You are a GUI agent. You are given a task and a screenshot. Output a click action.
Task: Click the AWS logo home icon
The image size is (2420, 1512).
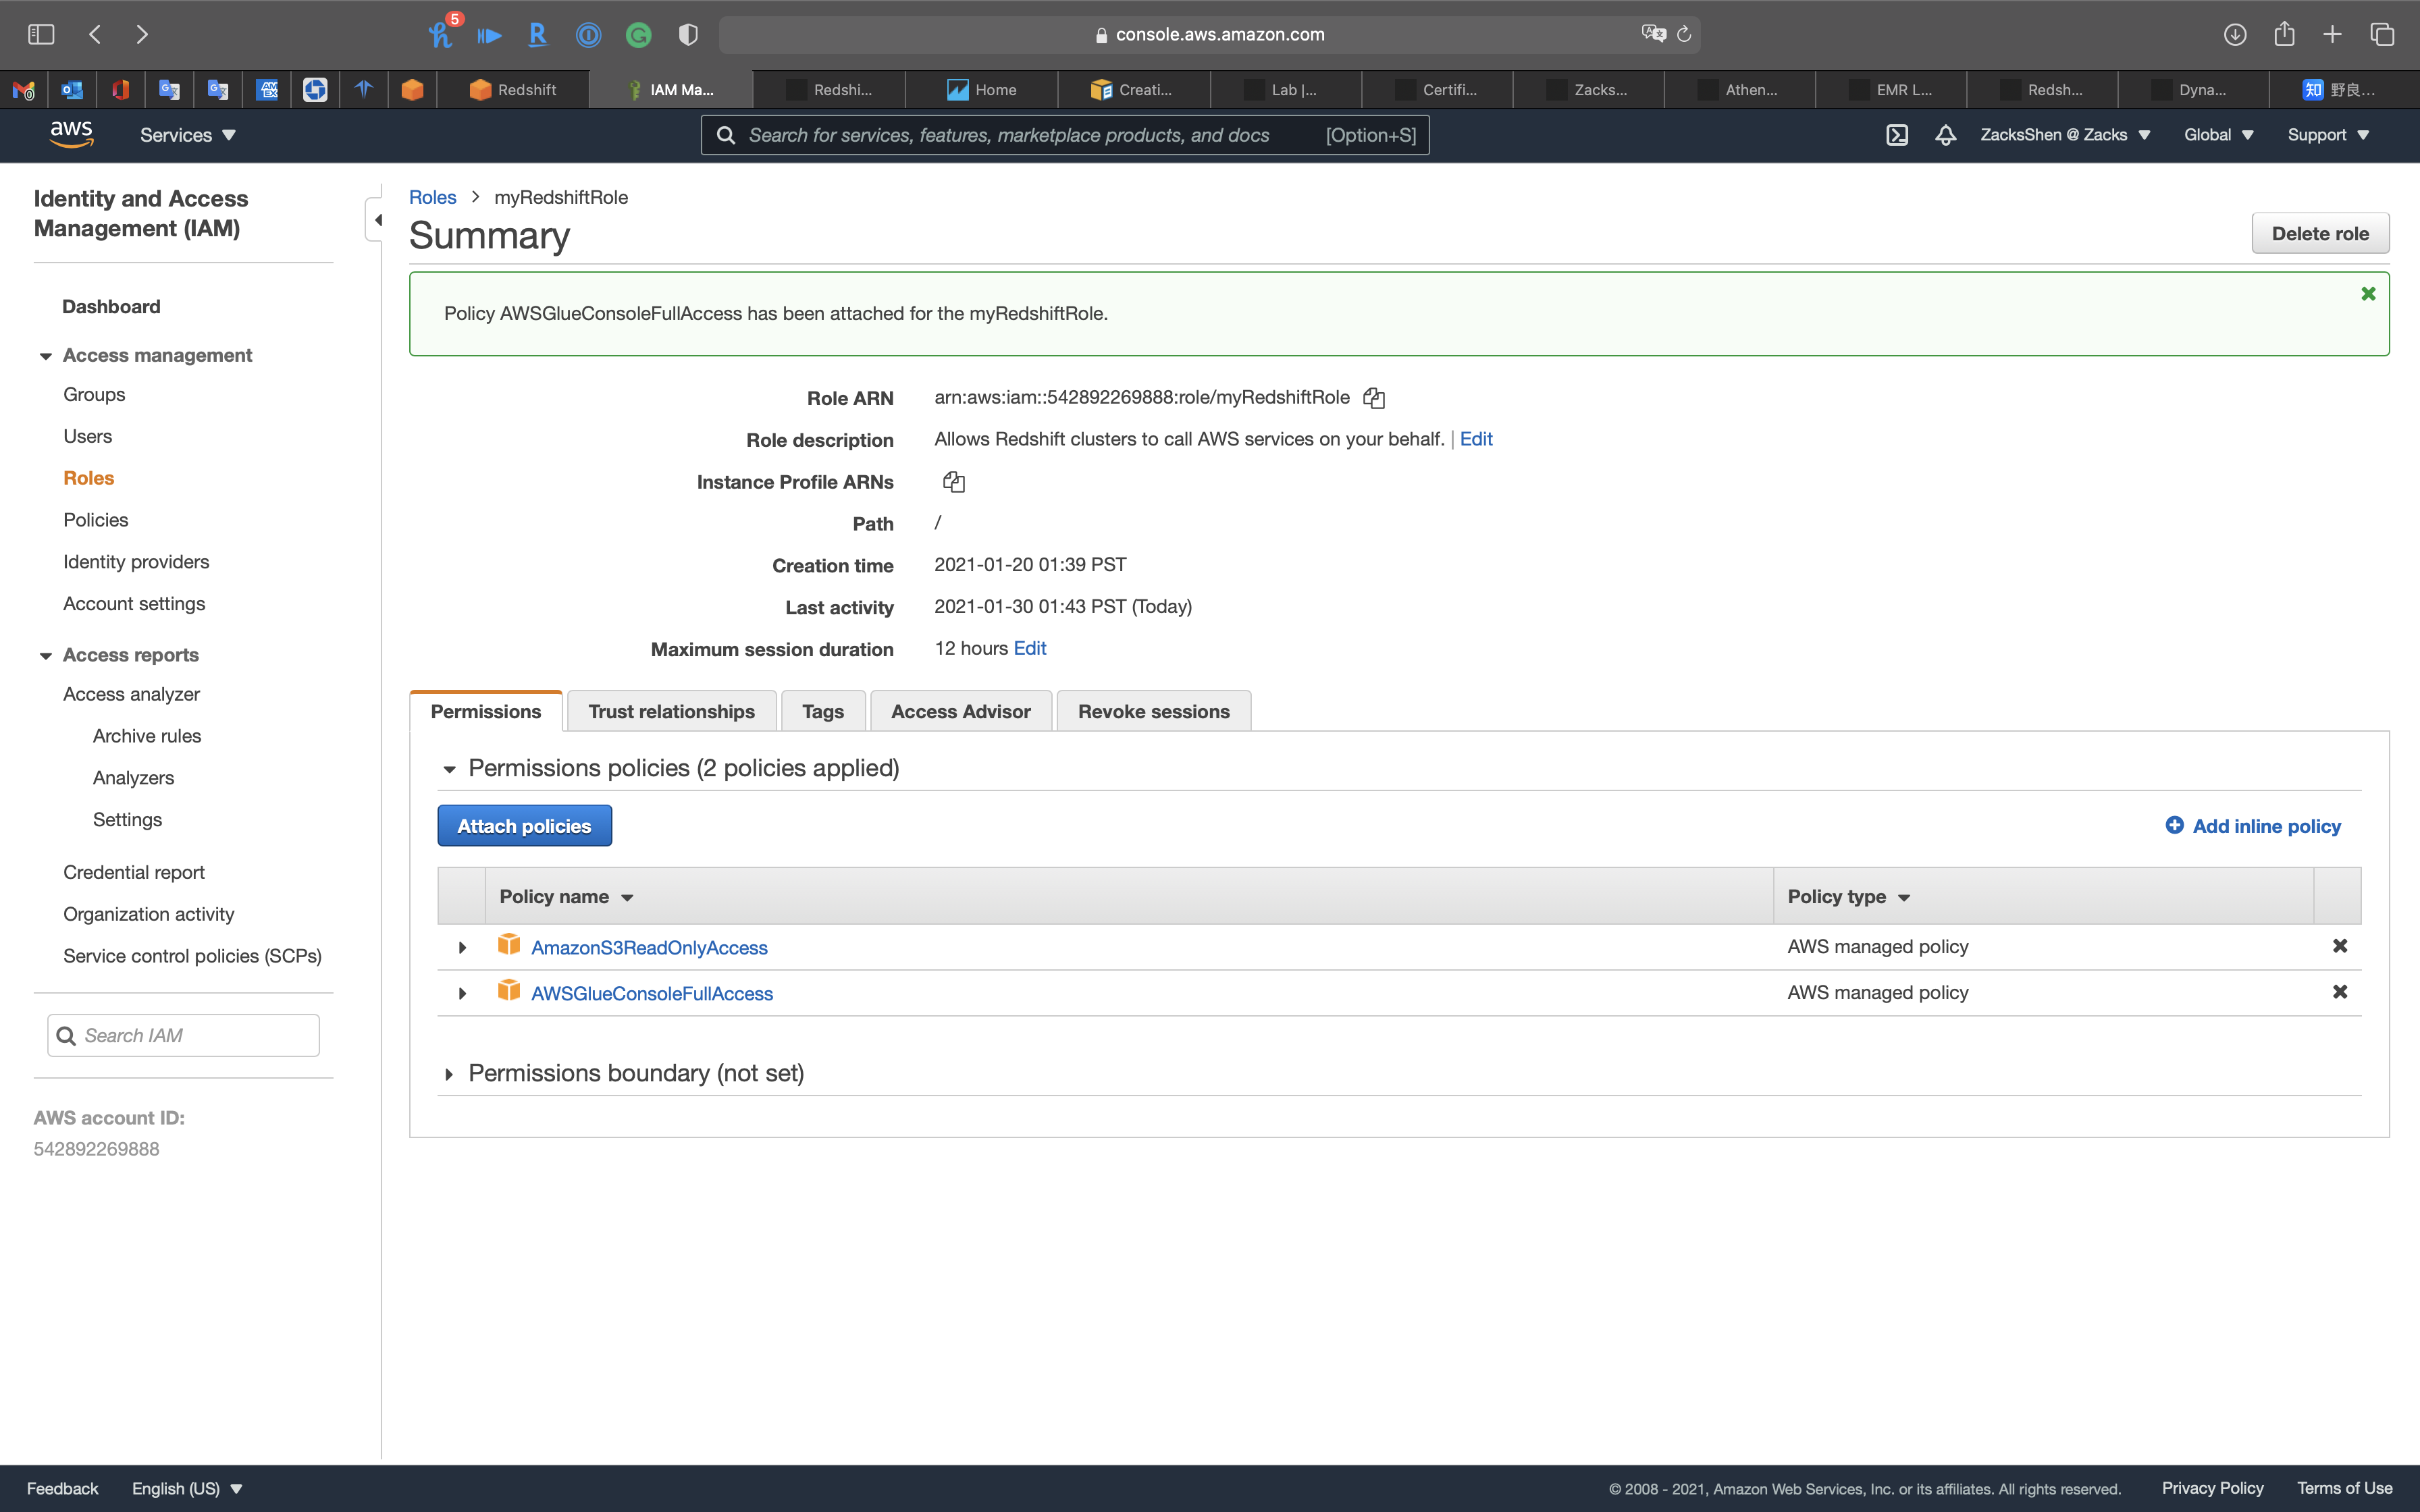pos(71,134)
